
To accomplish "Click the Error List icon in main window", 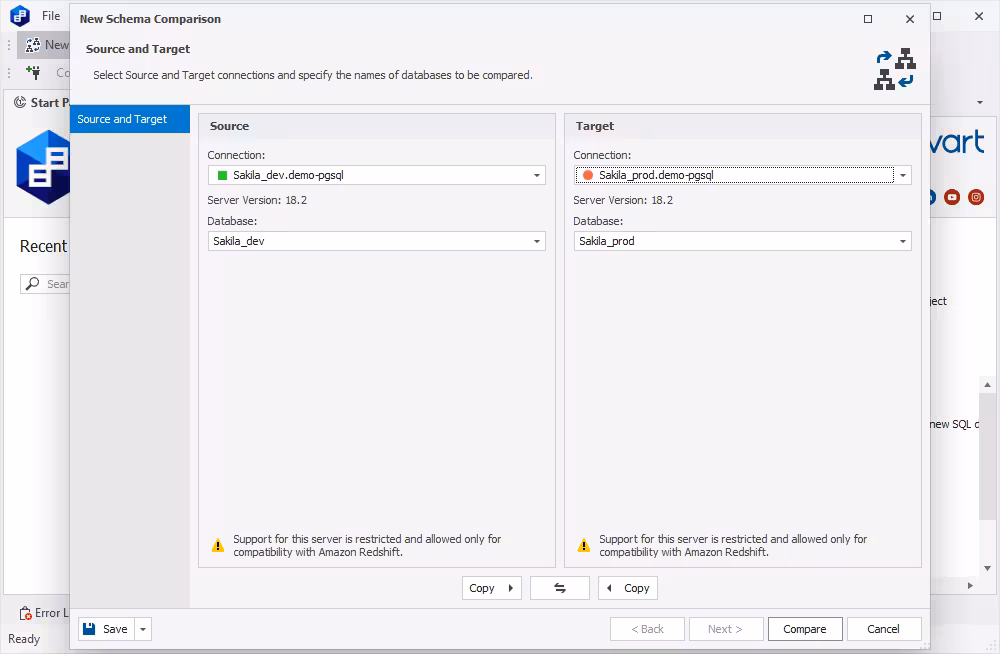I will [26, 613].
